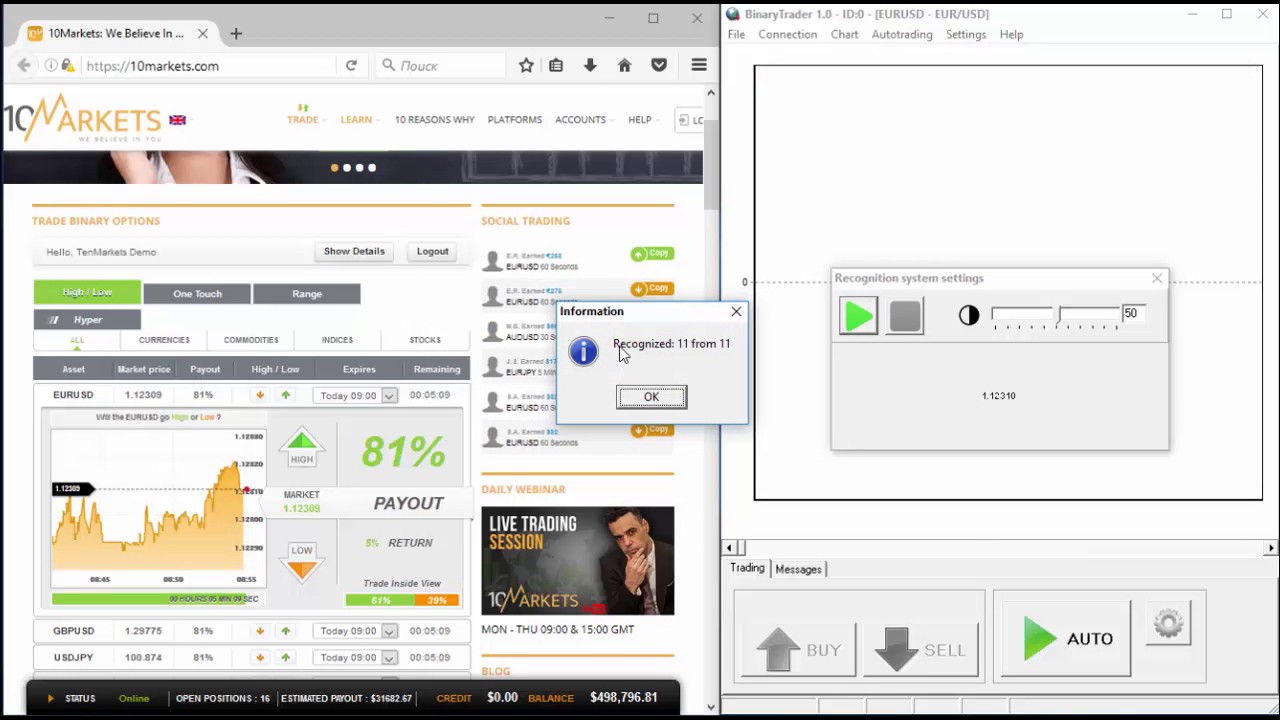Click the EURUSD row green up arrow
1280x720 pixels.
[285, 396]
